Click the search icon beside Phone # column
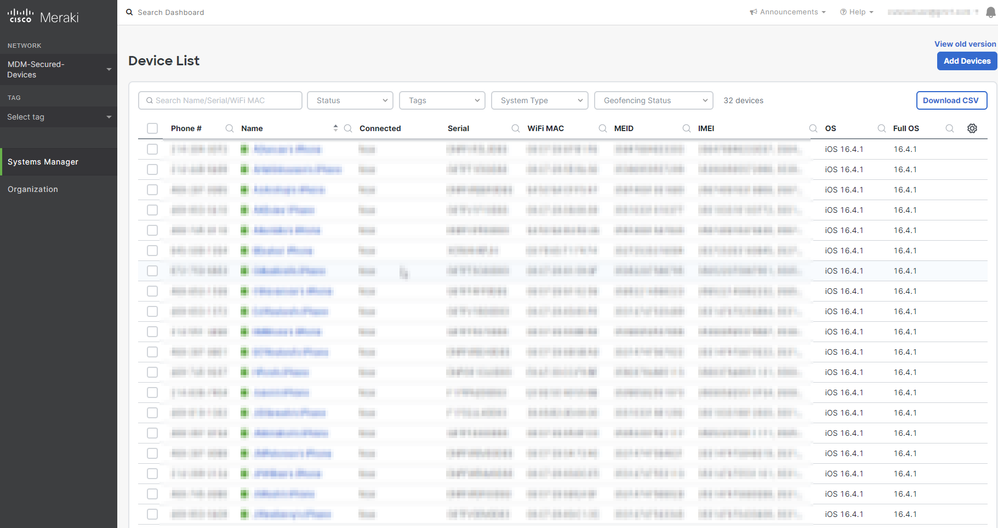Viewport: 998px width, 528px height. (x=229, y=129)
